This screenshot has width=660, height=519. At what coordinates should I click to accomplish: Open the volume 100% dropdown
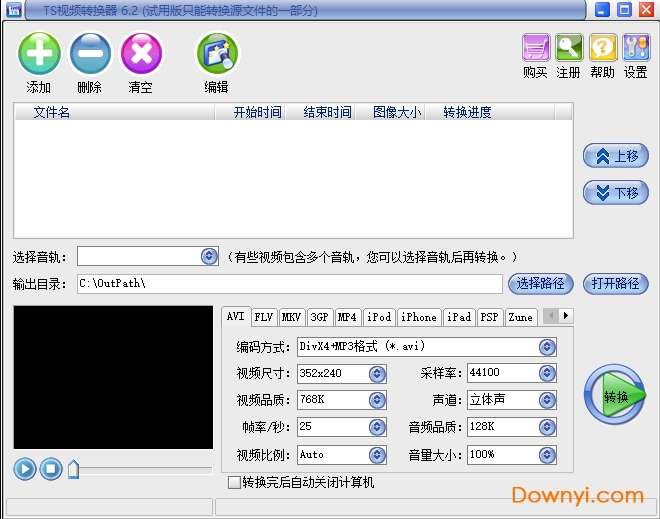coord(547,455)
